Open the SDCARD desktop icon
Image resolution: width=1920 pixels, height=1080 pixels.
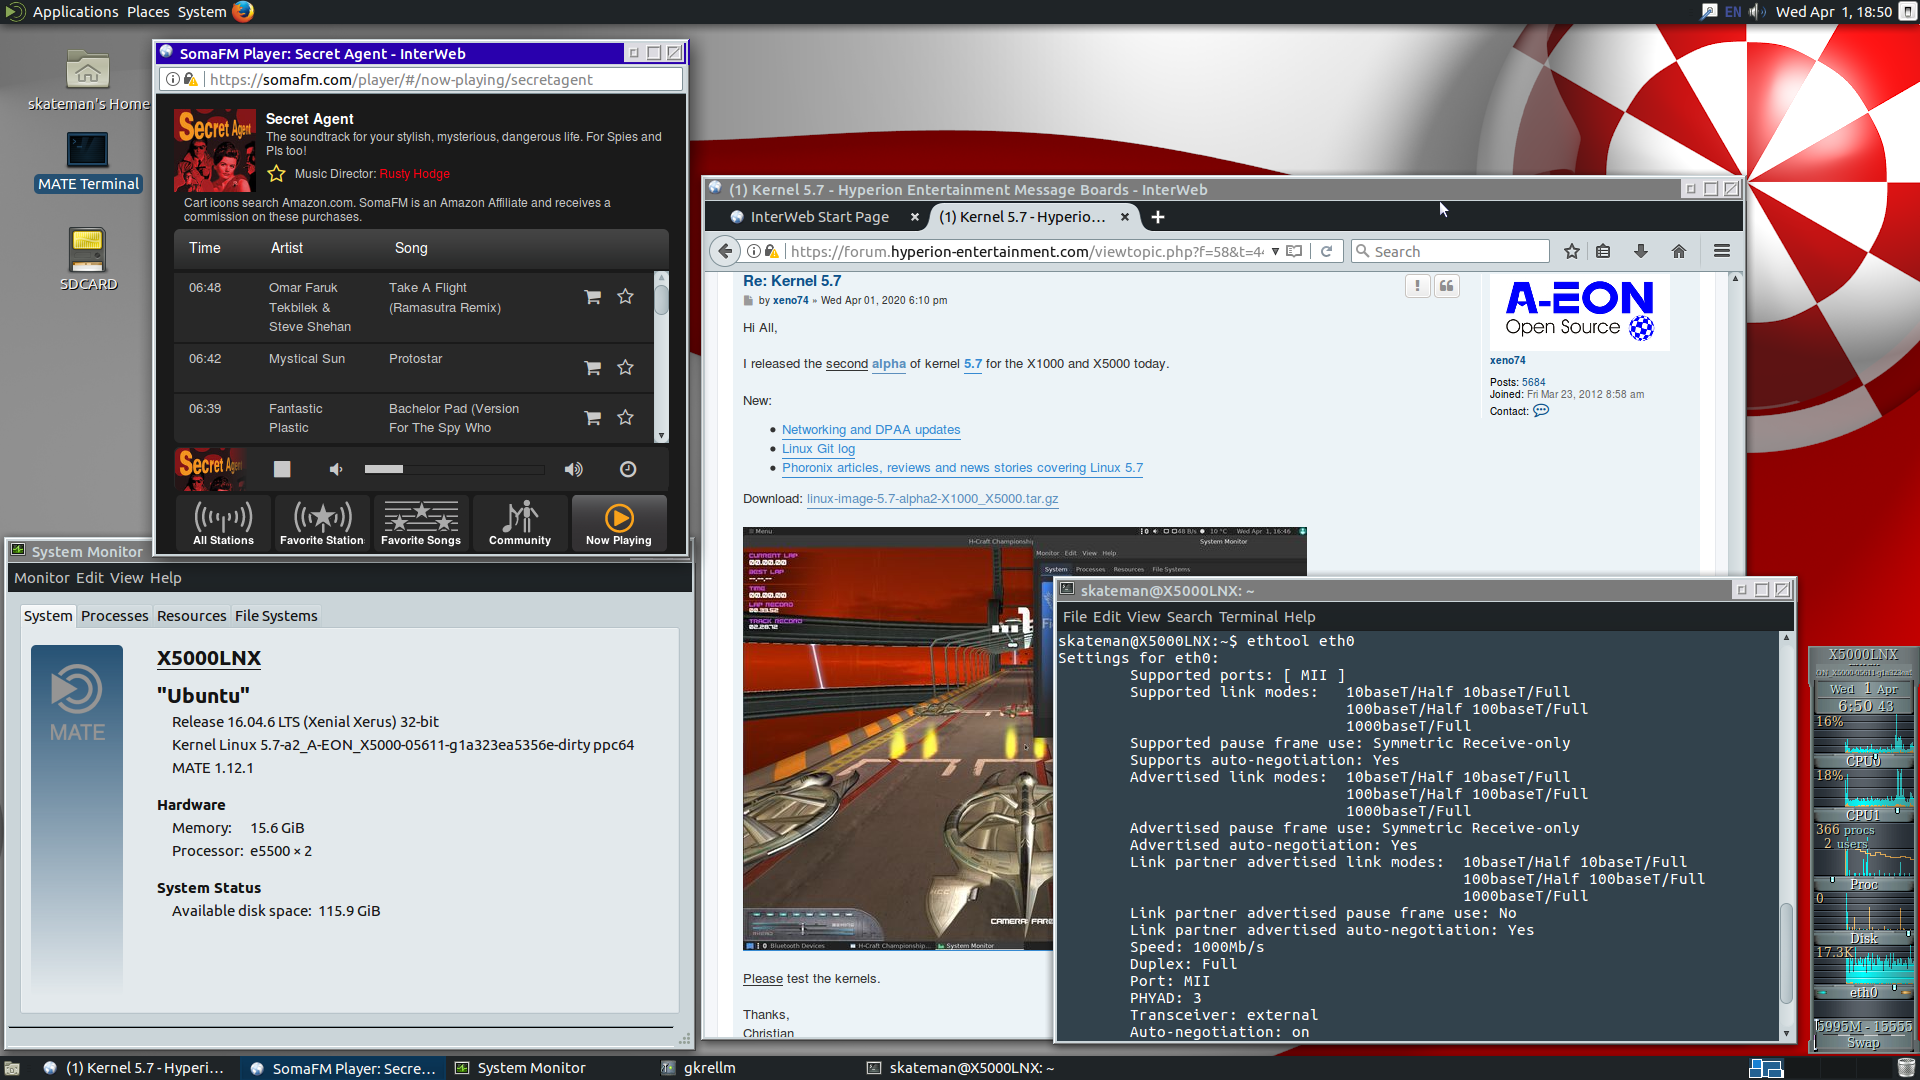tap(88, 250)
